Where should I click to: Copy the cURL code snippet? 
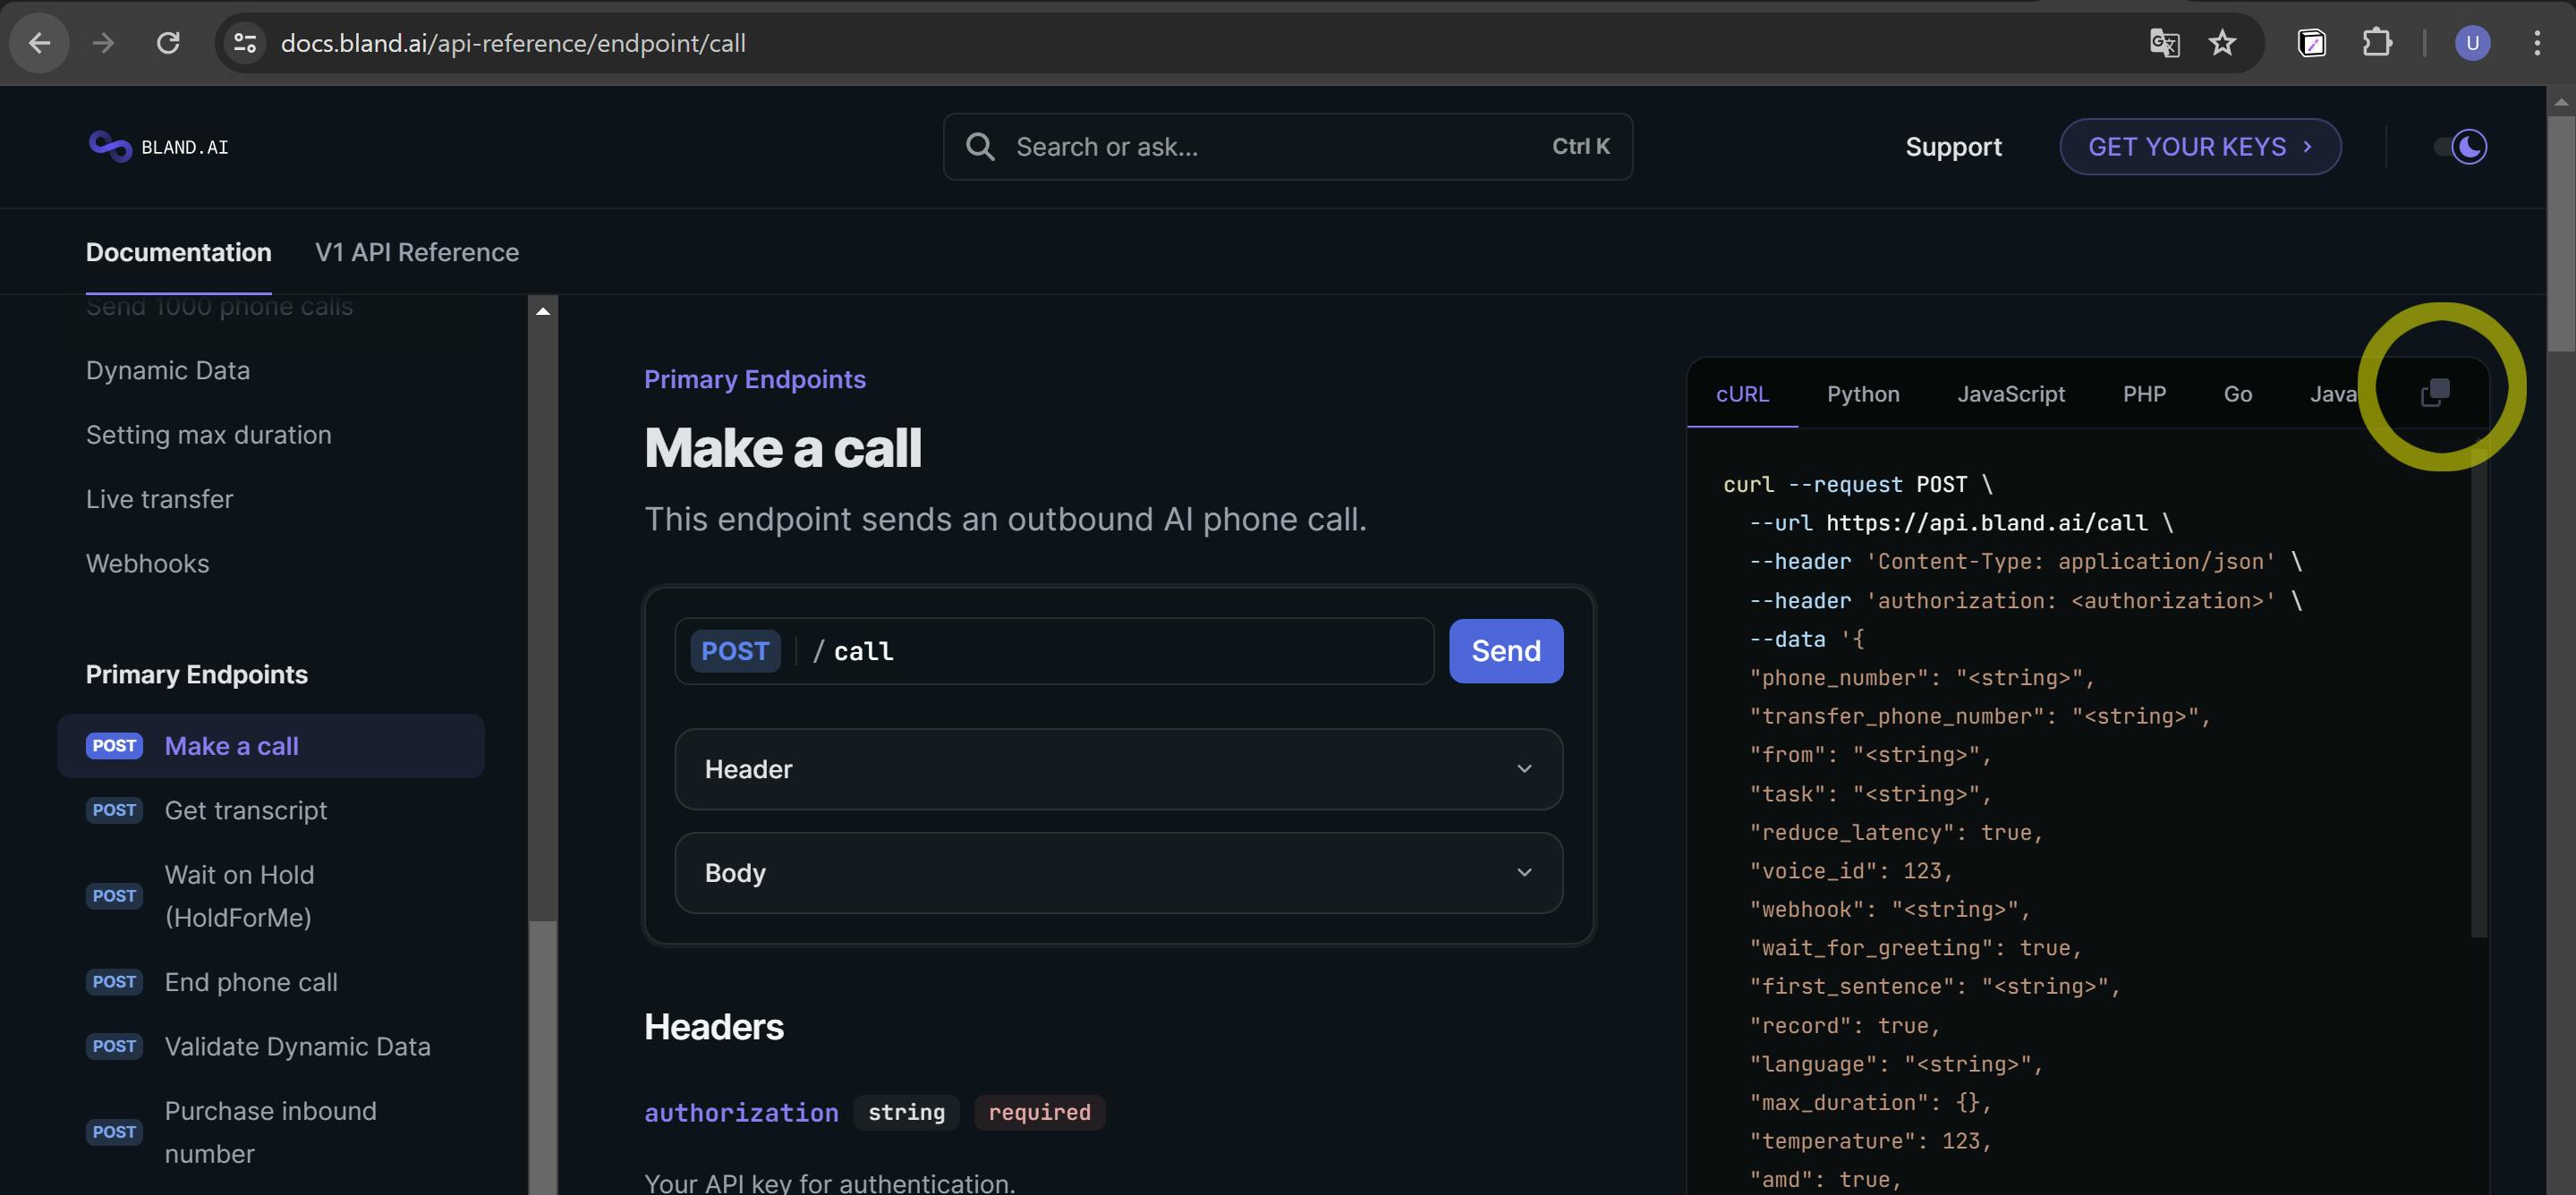coord(2435,393)
